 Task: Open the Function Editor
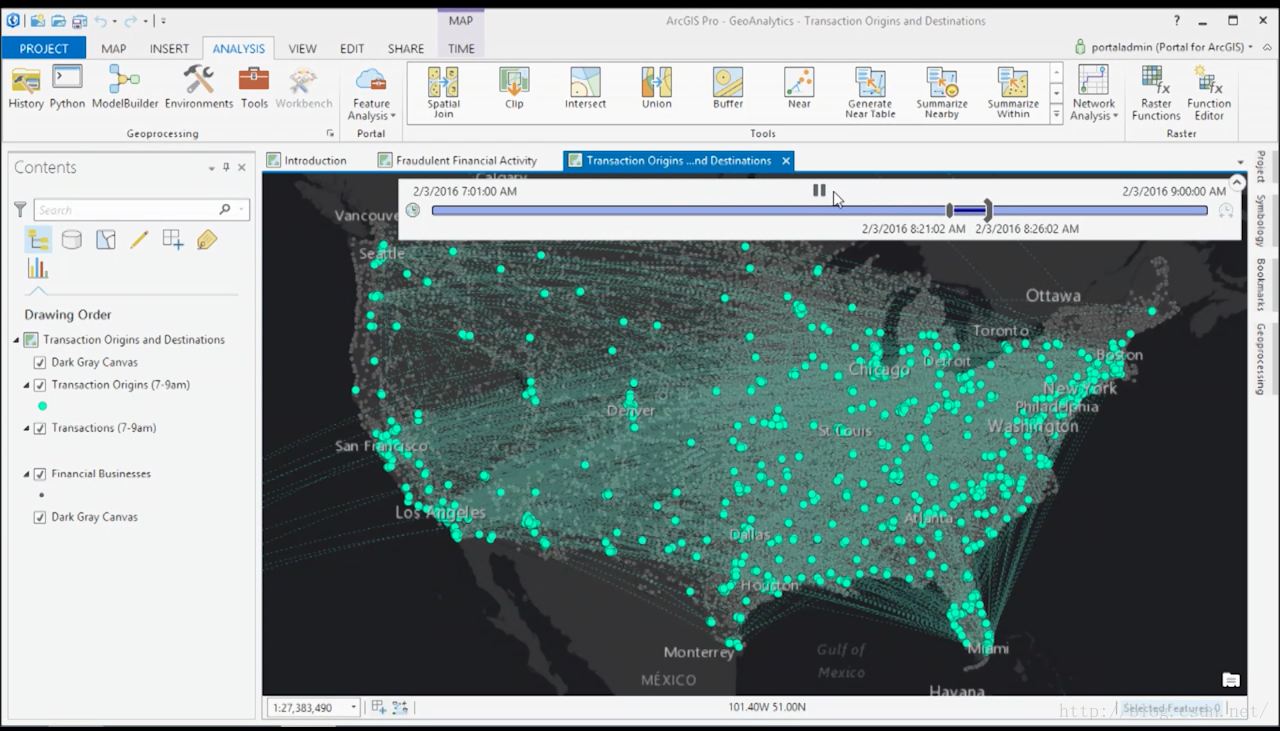pos(1209,92)
